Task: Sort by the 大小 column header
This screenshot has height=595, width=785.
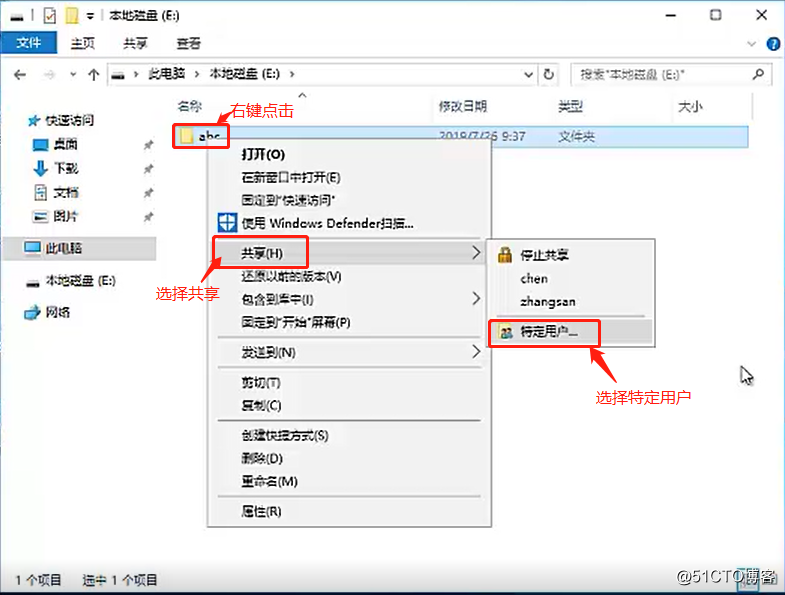Action: pos(690,106)
